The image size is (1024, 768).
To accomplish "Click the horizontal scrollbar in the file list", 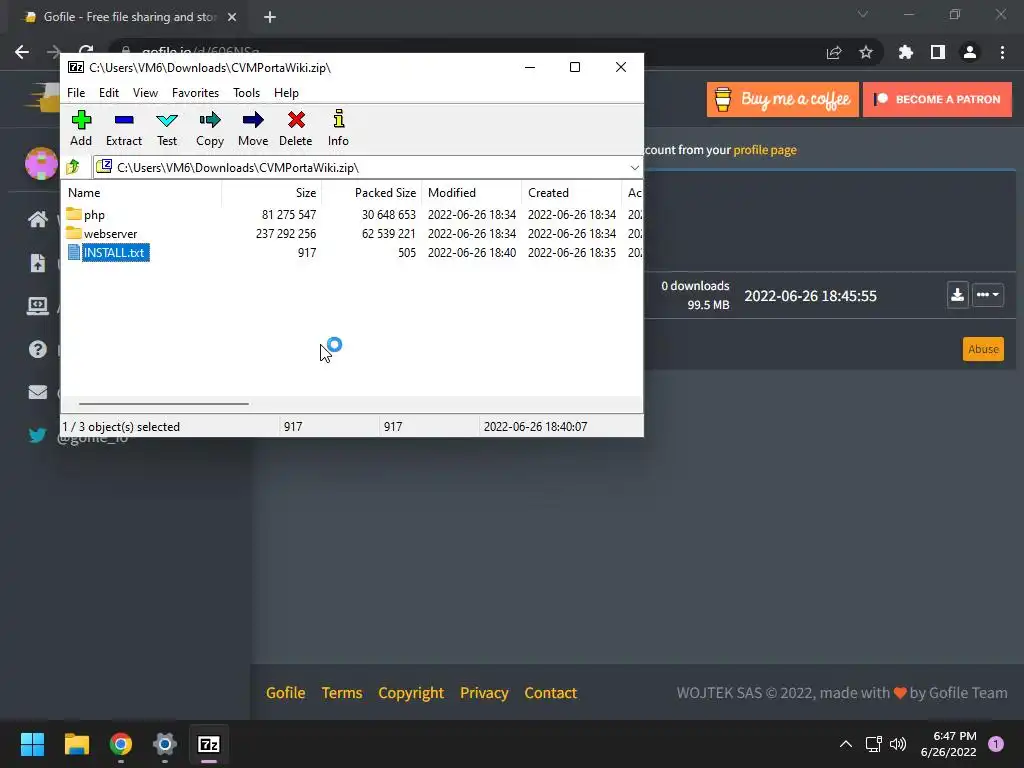I will click(163, 404).
